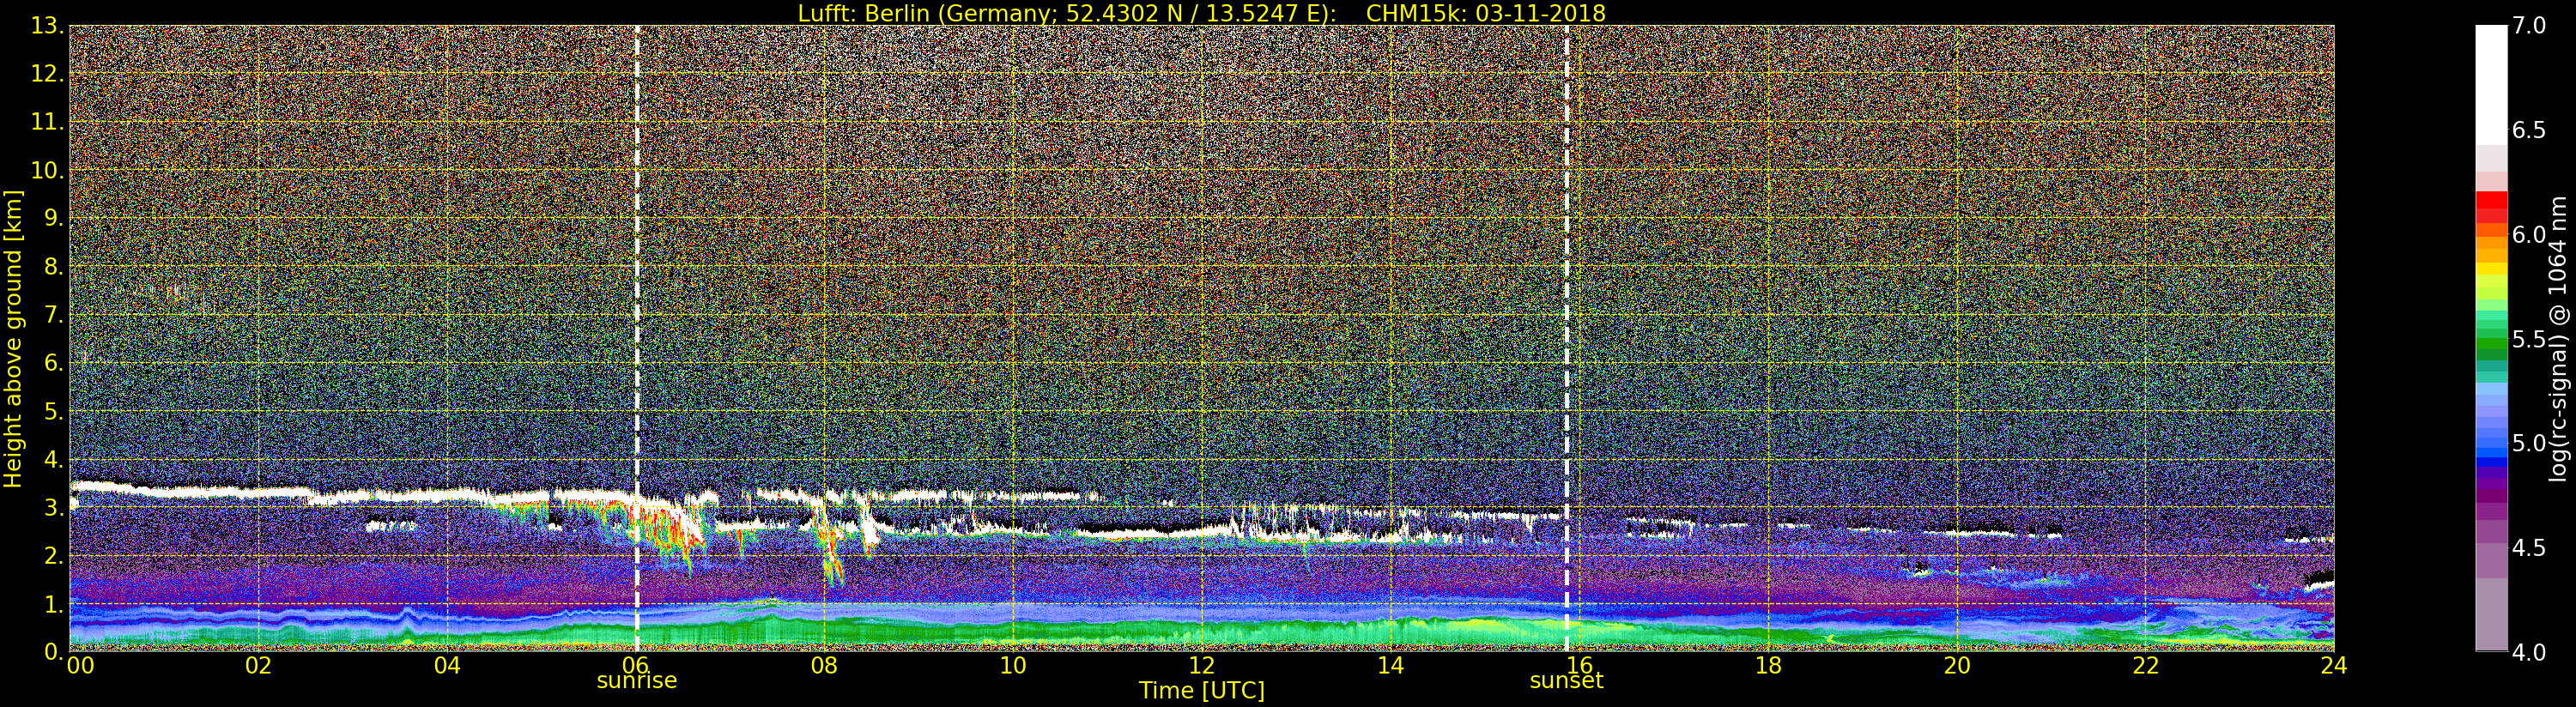Screen dimensions: 2576x707
Task: Click the chart title mentioning Lufft: Berlin
Action: pyautogui.click(x=1201, y=13)
